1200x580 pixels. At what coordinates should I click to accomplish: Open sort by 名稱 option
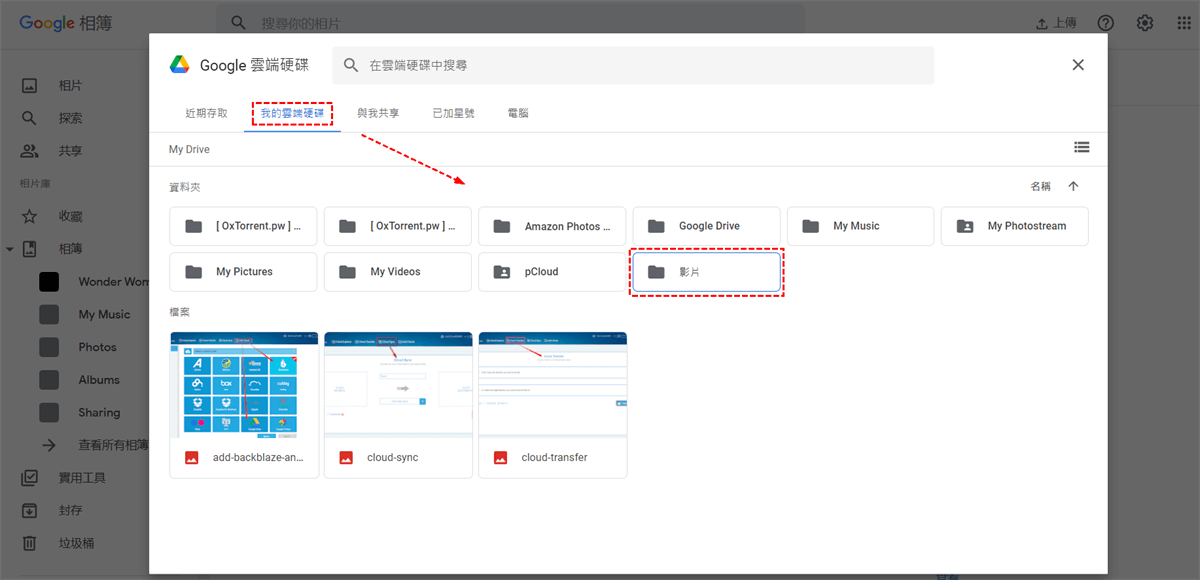(x=1041, y=186)
